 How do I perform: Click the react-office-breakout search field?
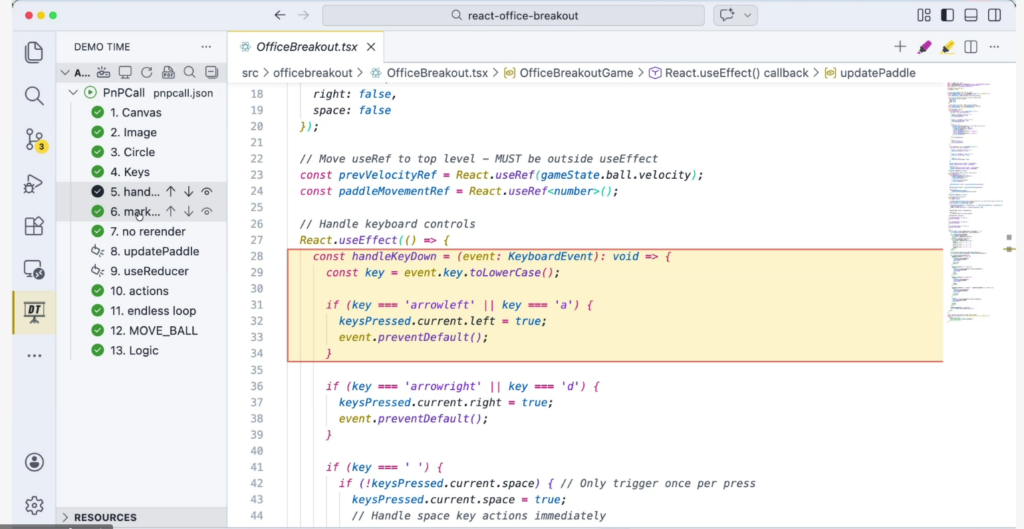coord(515,16)
